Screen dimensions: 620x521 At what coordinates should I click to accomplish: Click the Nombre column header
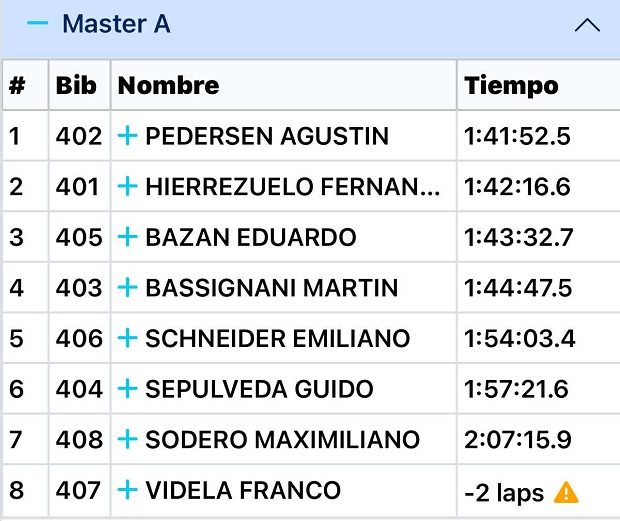(x=168, y=86)
